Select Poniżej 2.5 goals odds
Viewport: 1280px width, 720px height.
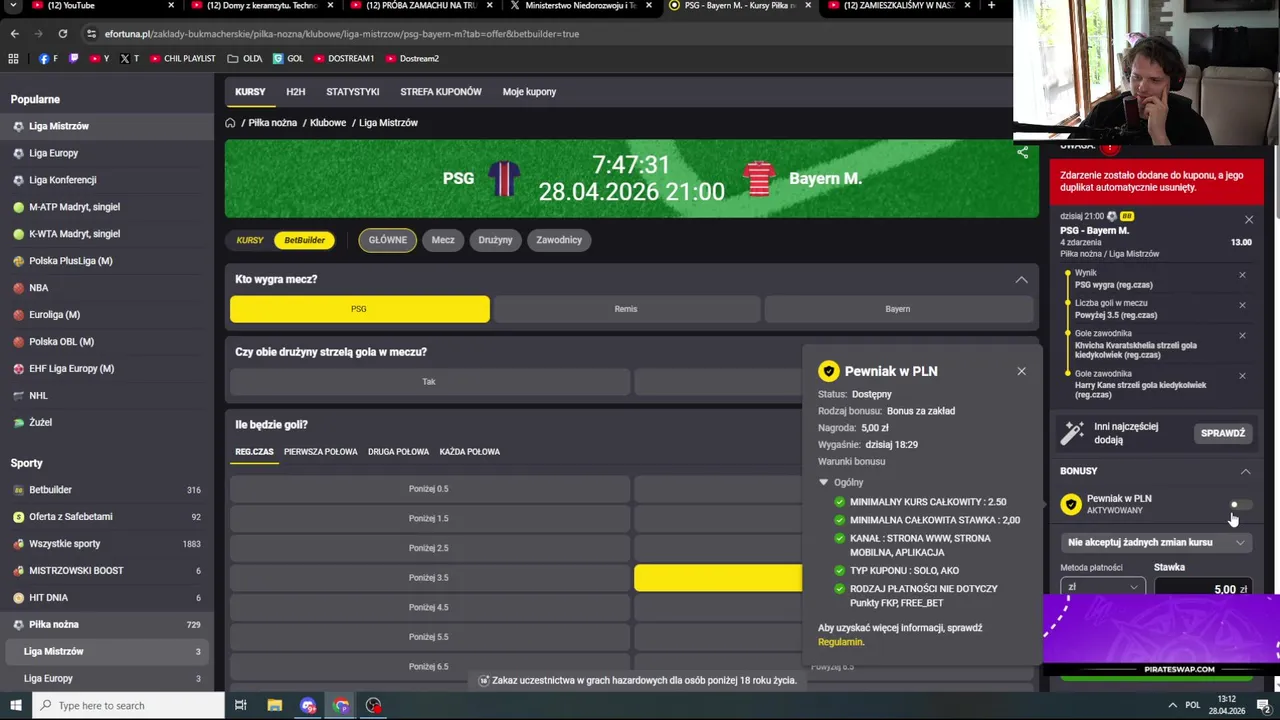[x=430, y=548]
